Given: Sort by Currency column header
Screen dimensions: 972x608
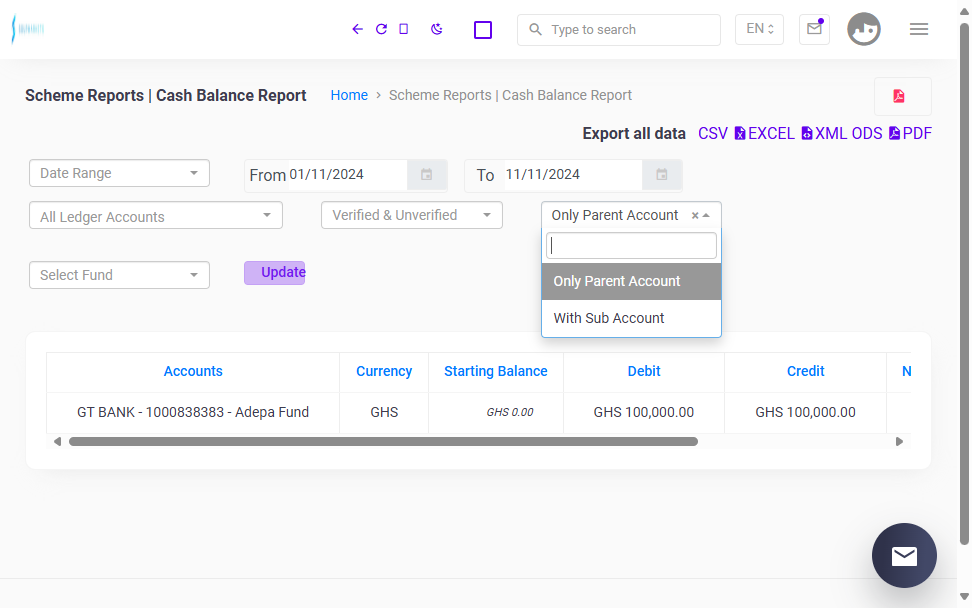Looking at the screenshot, I should pos(384,371).
